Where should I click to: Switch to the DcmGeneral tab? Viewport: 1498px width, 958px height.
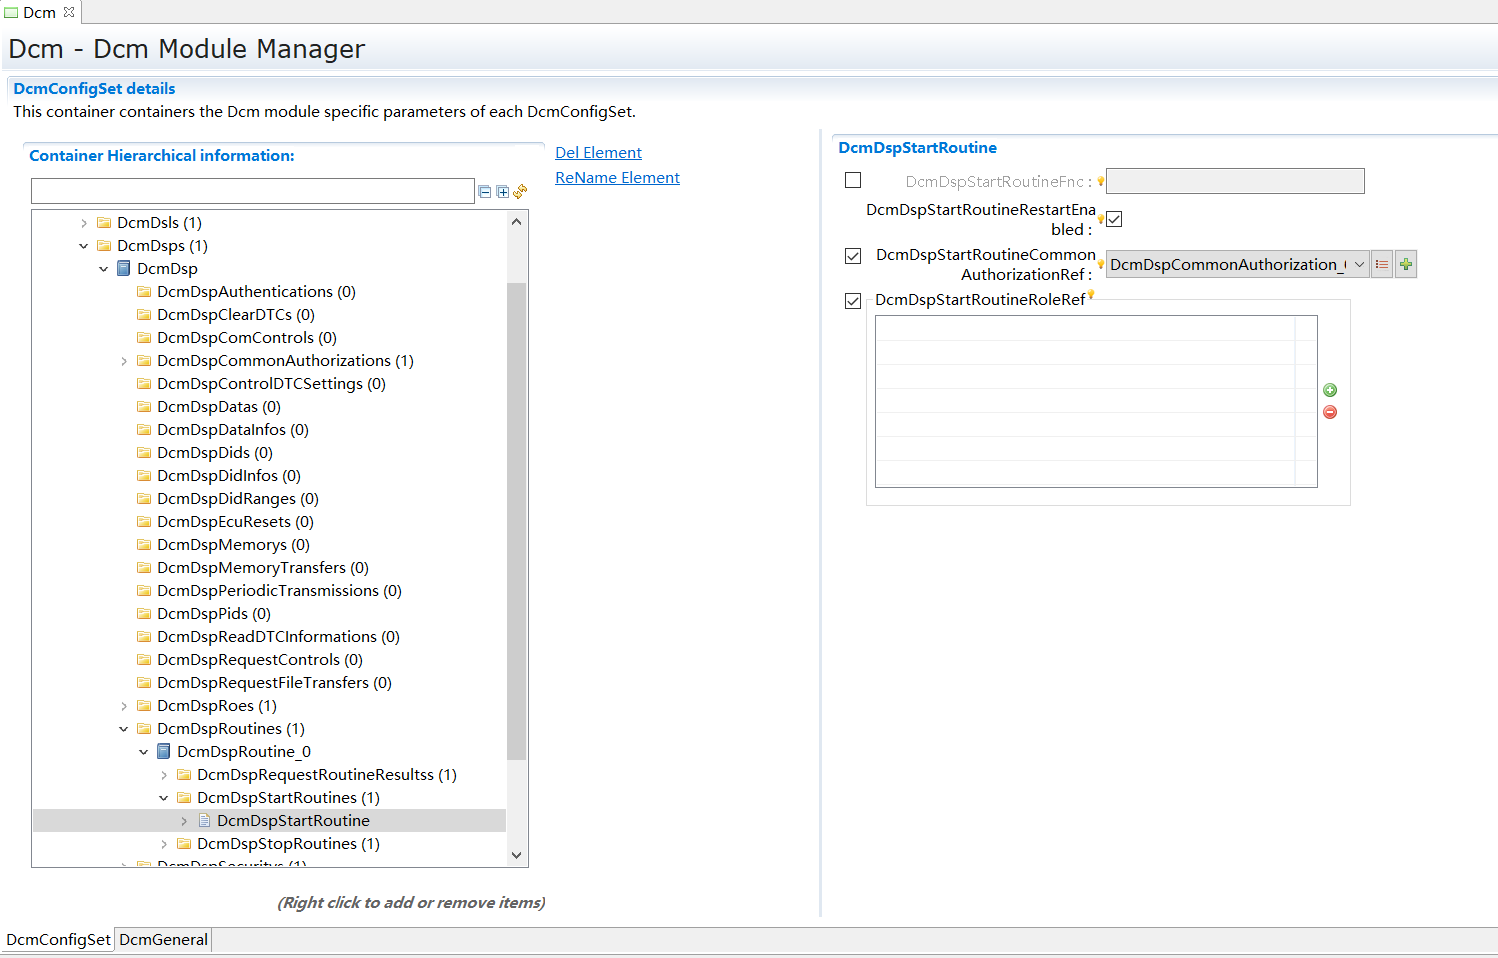pyautogui.click(x=163, y=940)
